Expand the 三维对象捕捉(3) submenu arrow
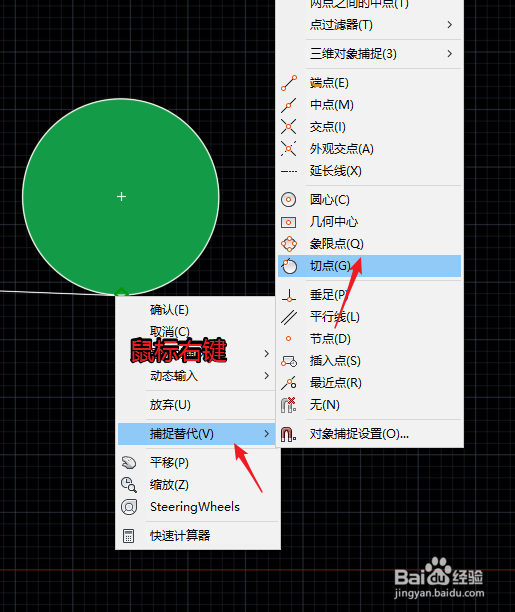This screenshot has width=515, height=612. [450, 53]
